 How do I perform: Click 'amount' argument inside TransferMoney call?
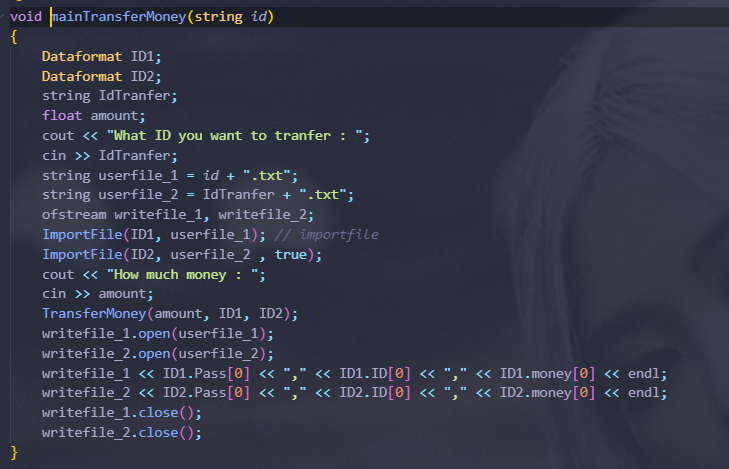coord(178,314)
